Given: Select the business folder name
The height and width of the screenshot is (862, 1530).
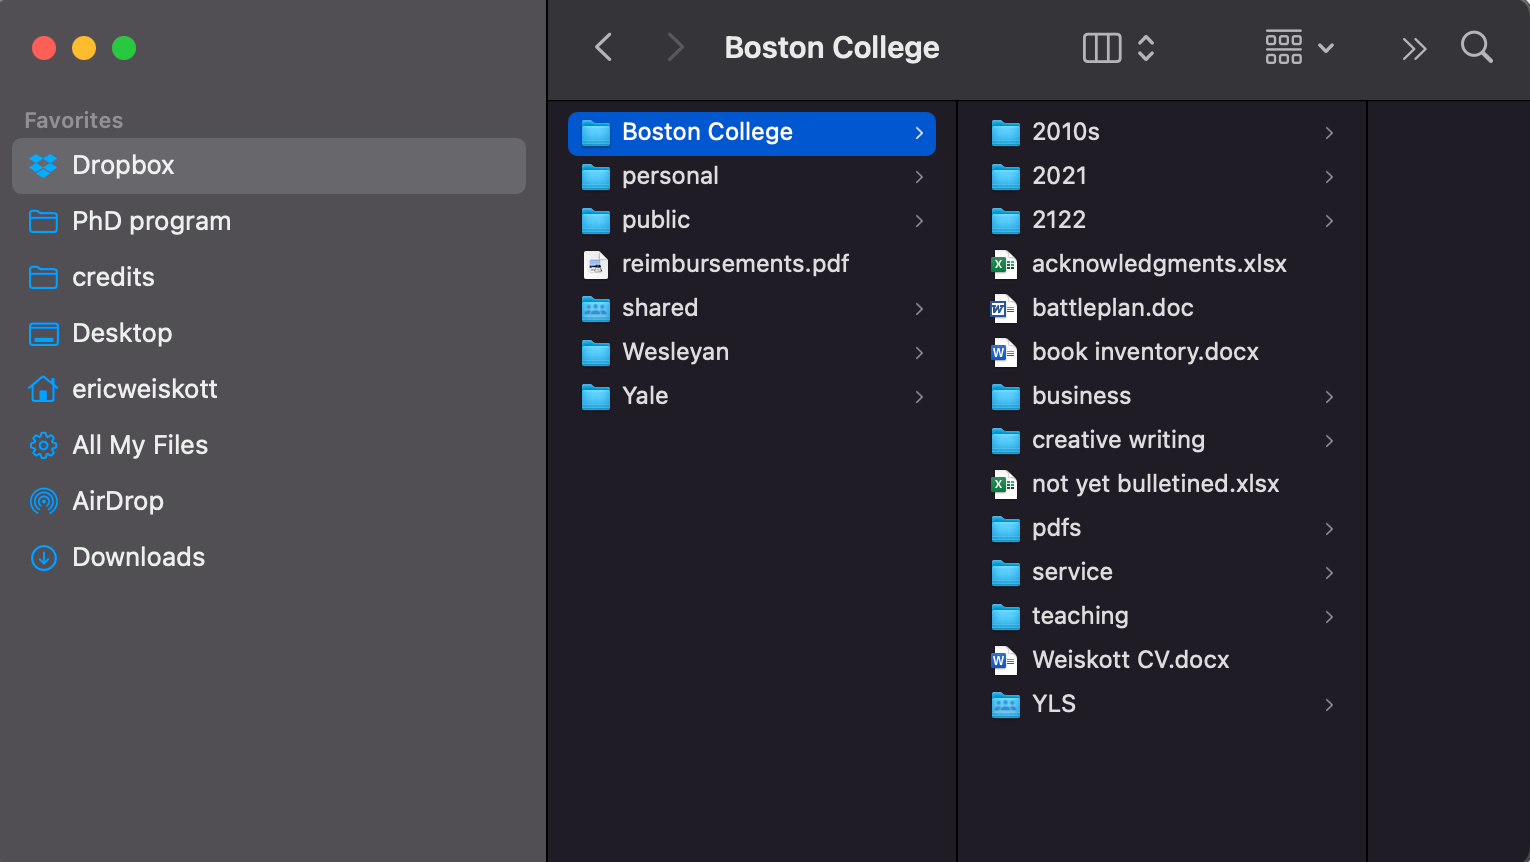Looking at the screenshot, I should pyautogui.click(x=1081, y=396).
